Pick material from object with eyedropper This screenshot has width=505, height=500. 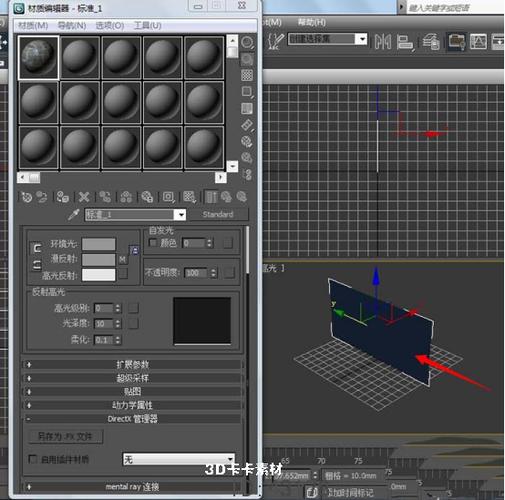pos(74,215)
